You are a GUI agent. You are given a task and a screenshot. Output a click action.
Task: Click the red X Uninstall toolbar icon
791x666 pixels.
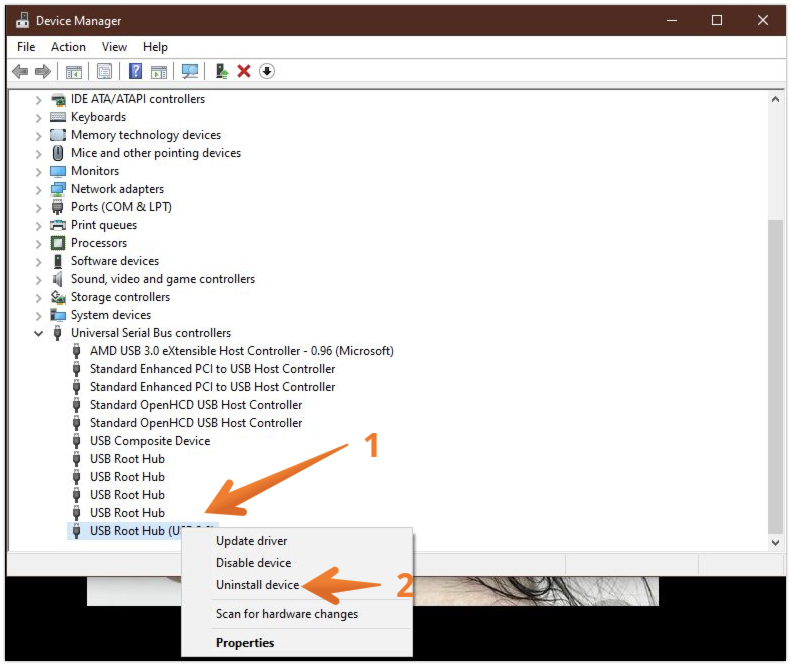pyautogui.click(x=244, y=71)
